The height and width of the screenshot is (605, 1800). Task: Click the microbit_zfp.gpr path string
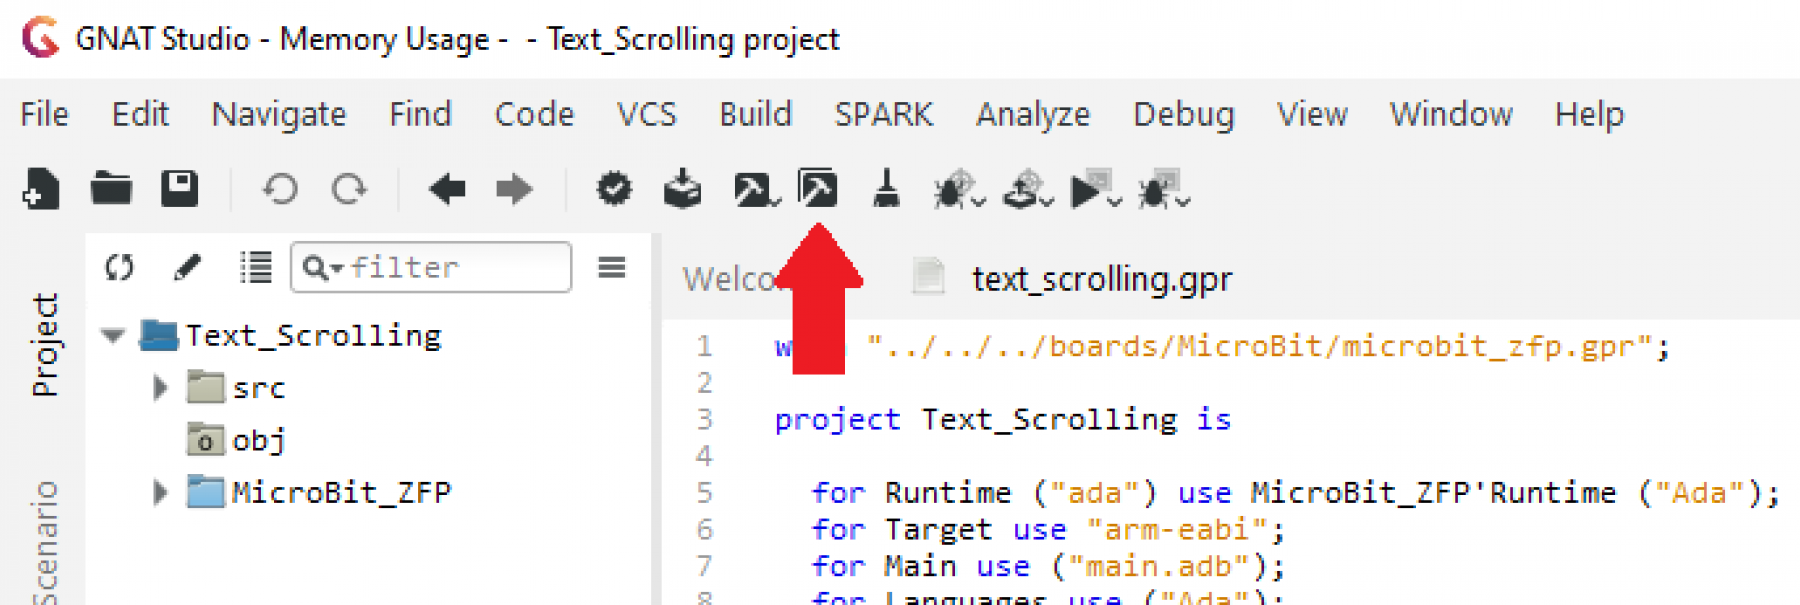pyautogui.click(x=1258, y=346)
